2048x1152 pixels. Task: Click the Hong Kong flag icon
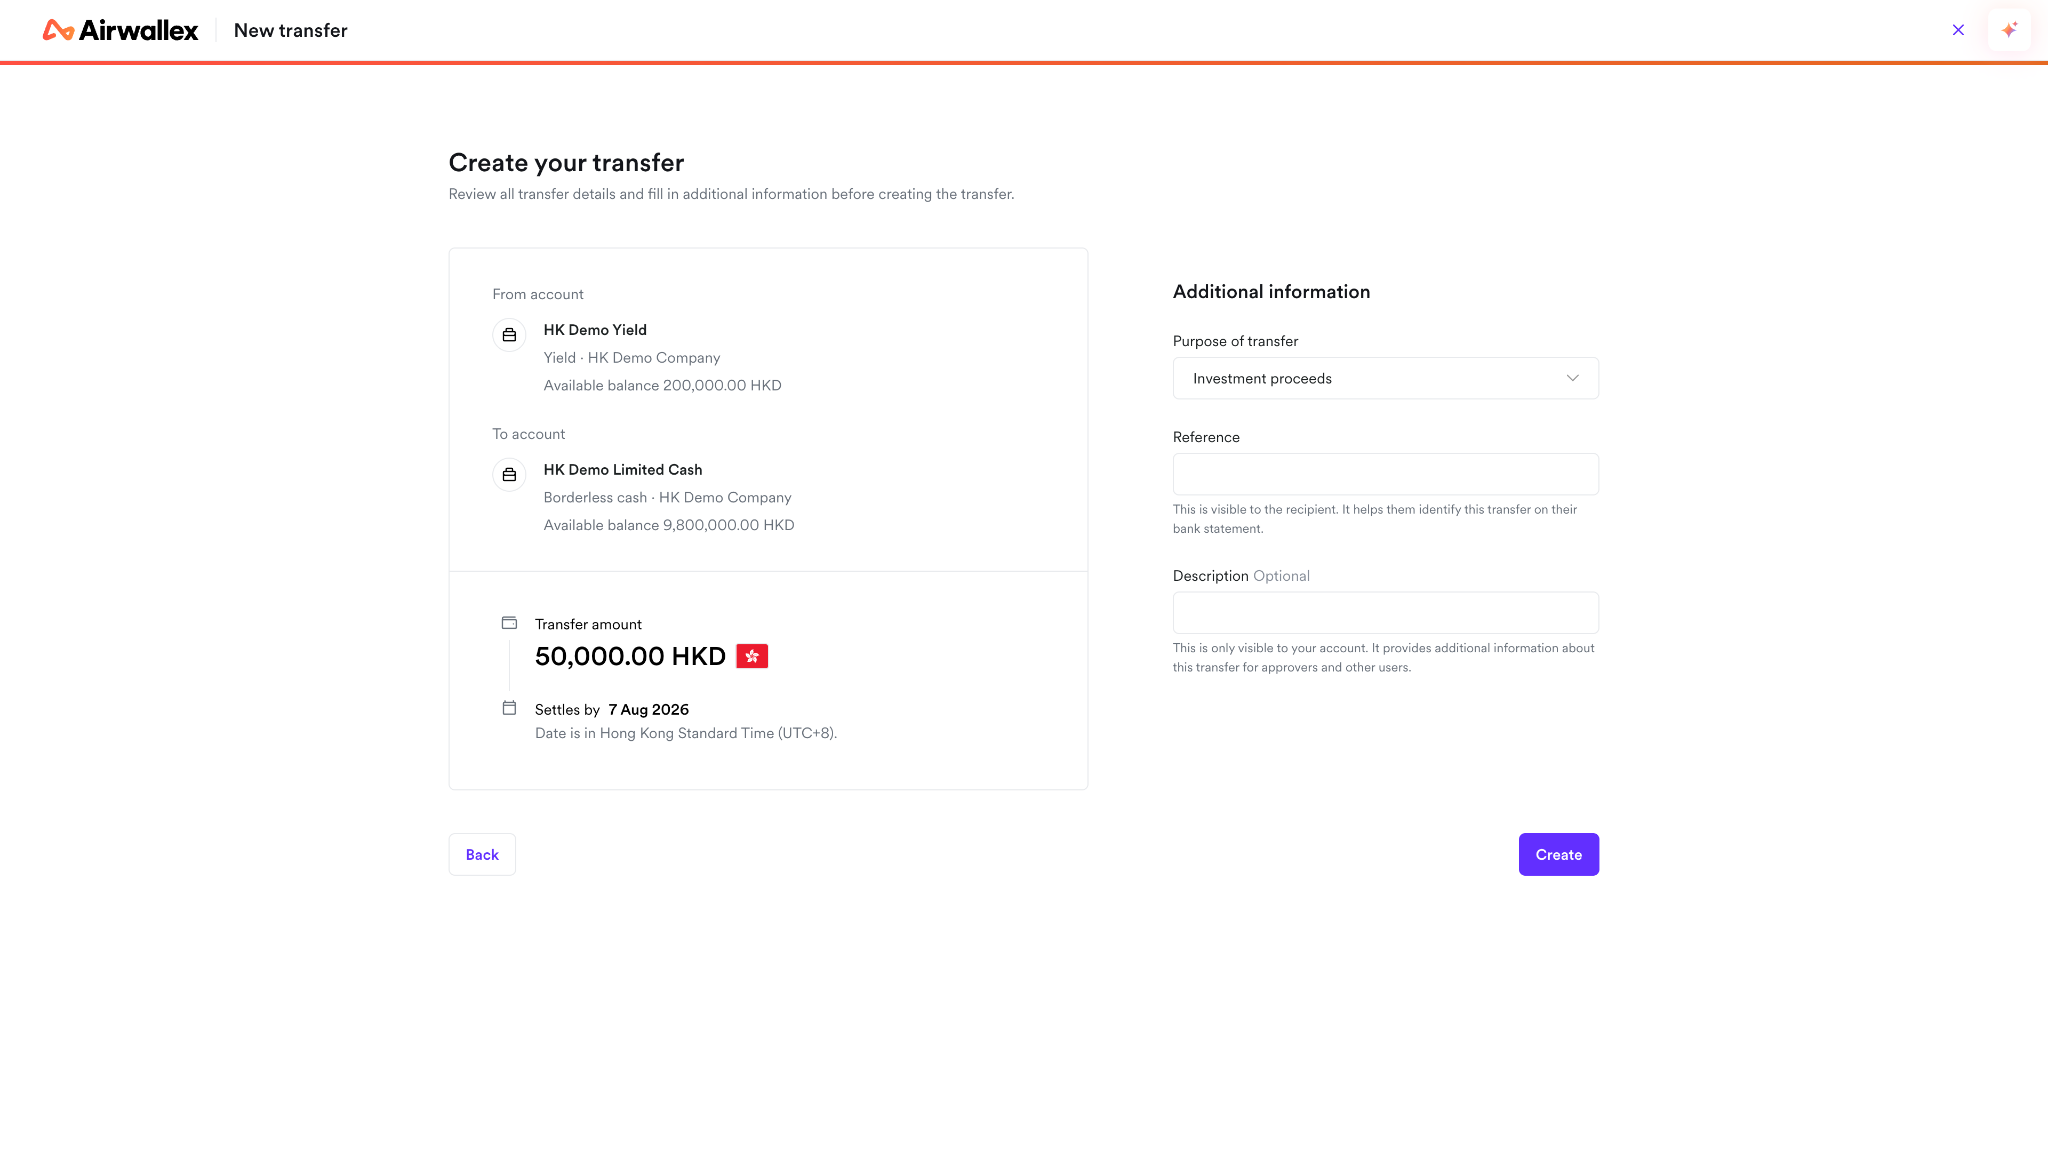tap(752, 656)
